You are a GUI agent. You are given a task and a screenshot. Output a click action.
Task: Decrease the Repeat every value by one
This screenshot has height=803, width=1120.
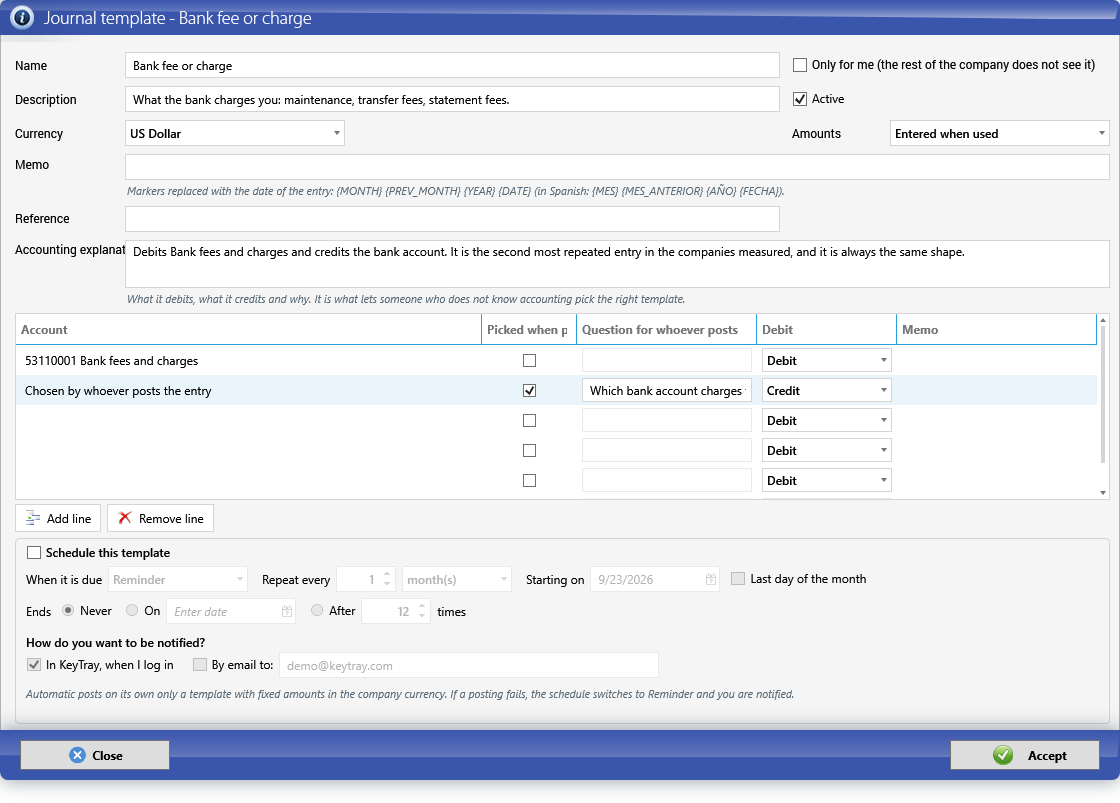[x=387, y=584]
